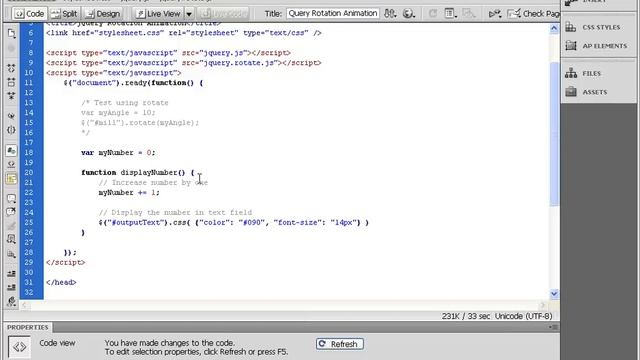Click the Format Source Code icon
The width and height of the screenshot is (640, 360).
(11, 302)
